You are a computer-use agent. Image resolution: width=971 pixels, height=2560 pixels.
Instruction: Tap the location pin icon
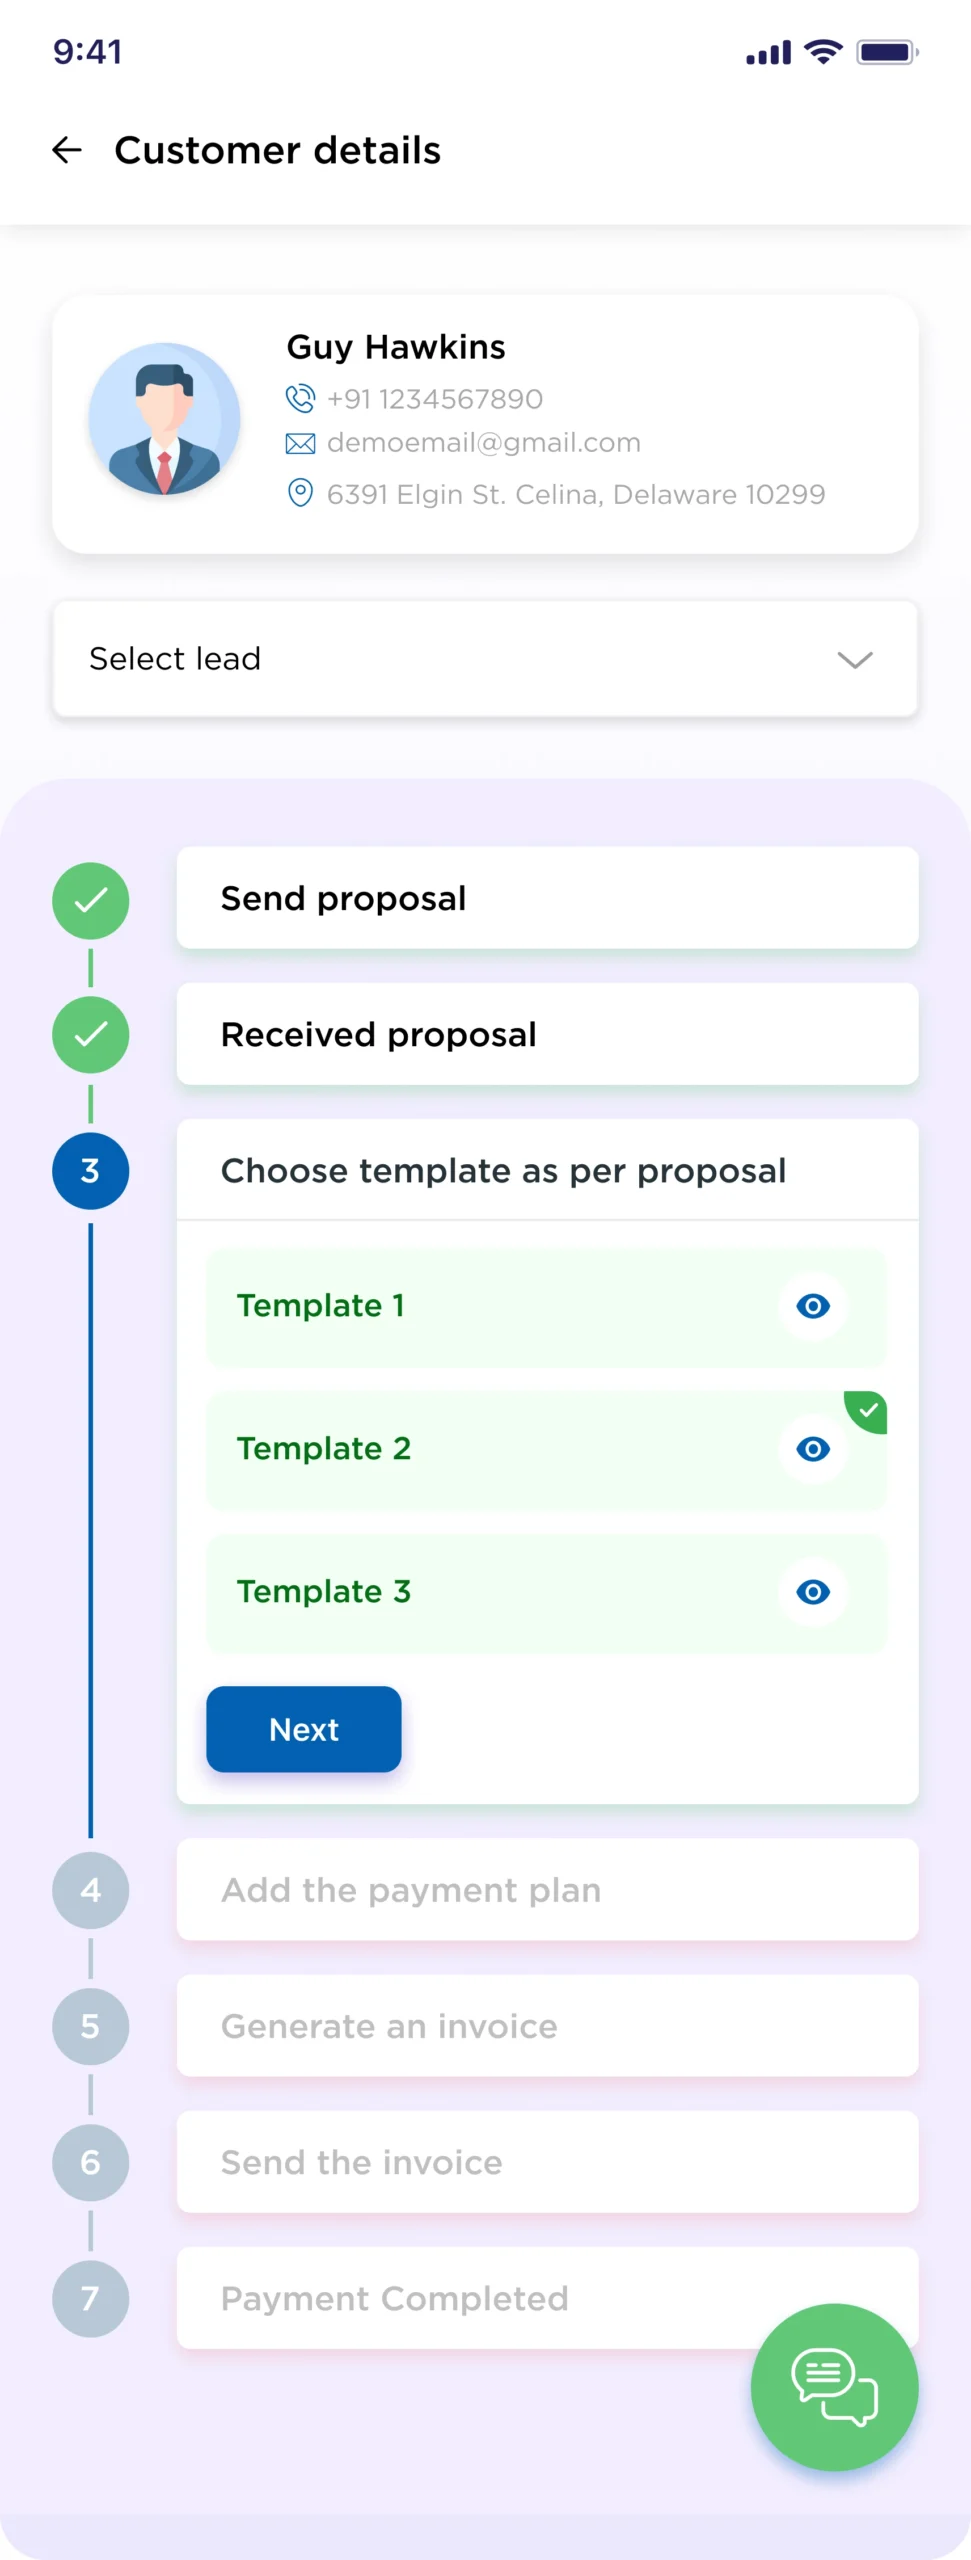click(x=300, y=493)
